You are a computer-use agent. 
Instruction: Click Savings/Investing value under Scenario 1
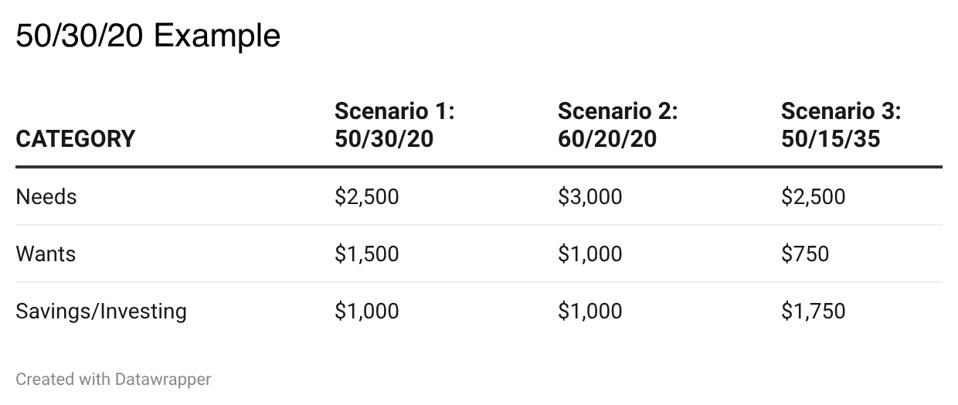366,311
